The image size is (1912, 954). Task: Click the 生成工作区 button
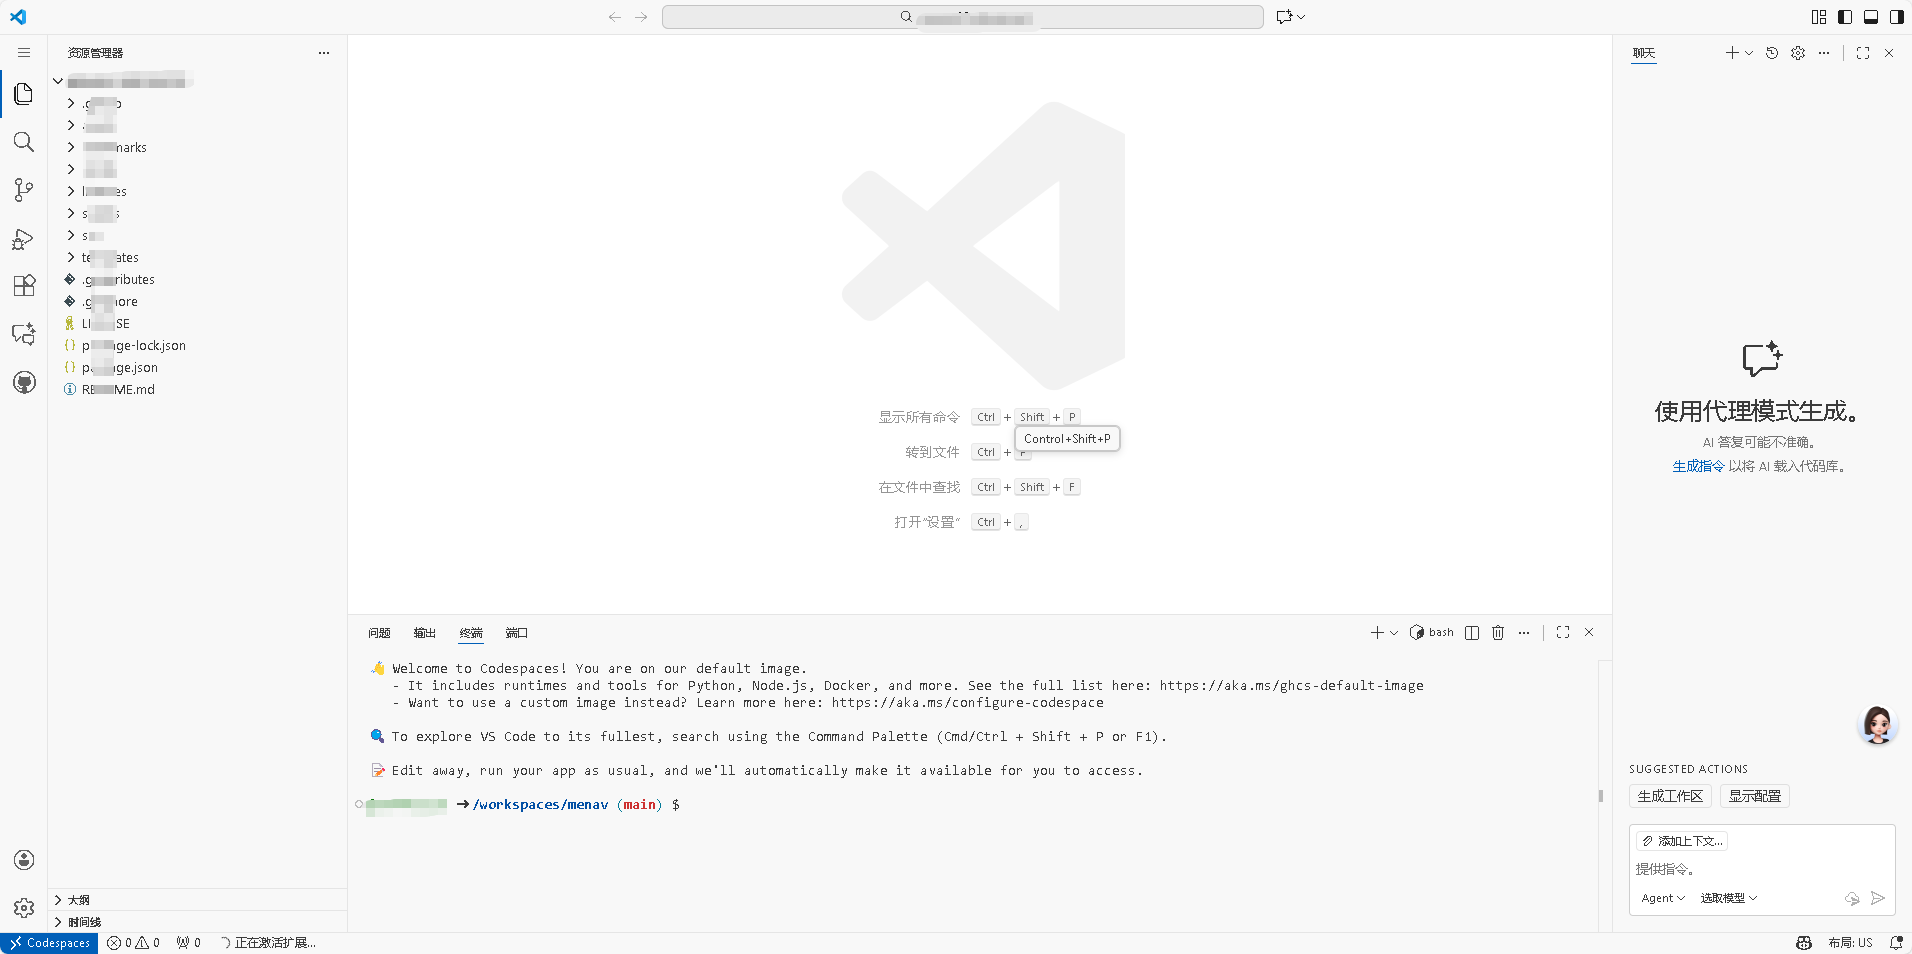(1670, 796)
